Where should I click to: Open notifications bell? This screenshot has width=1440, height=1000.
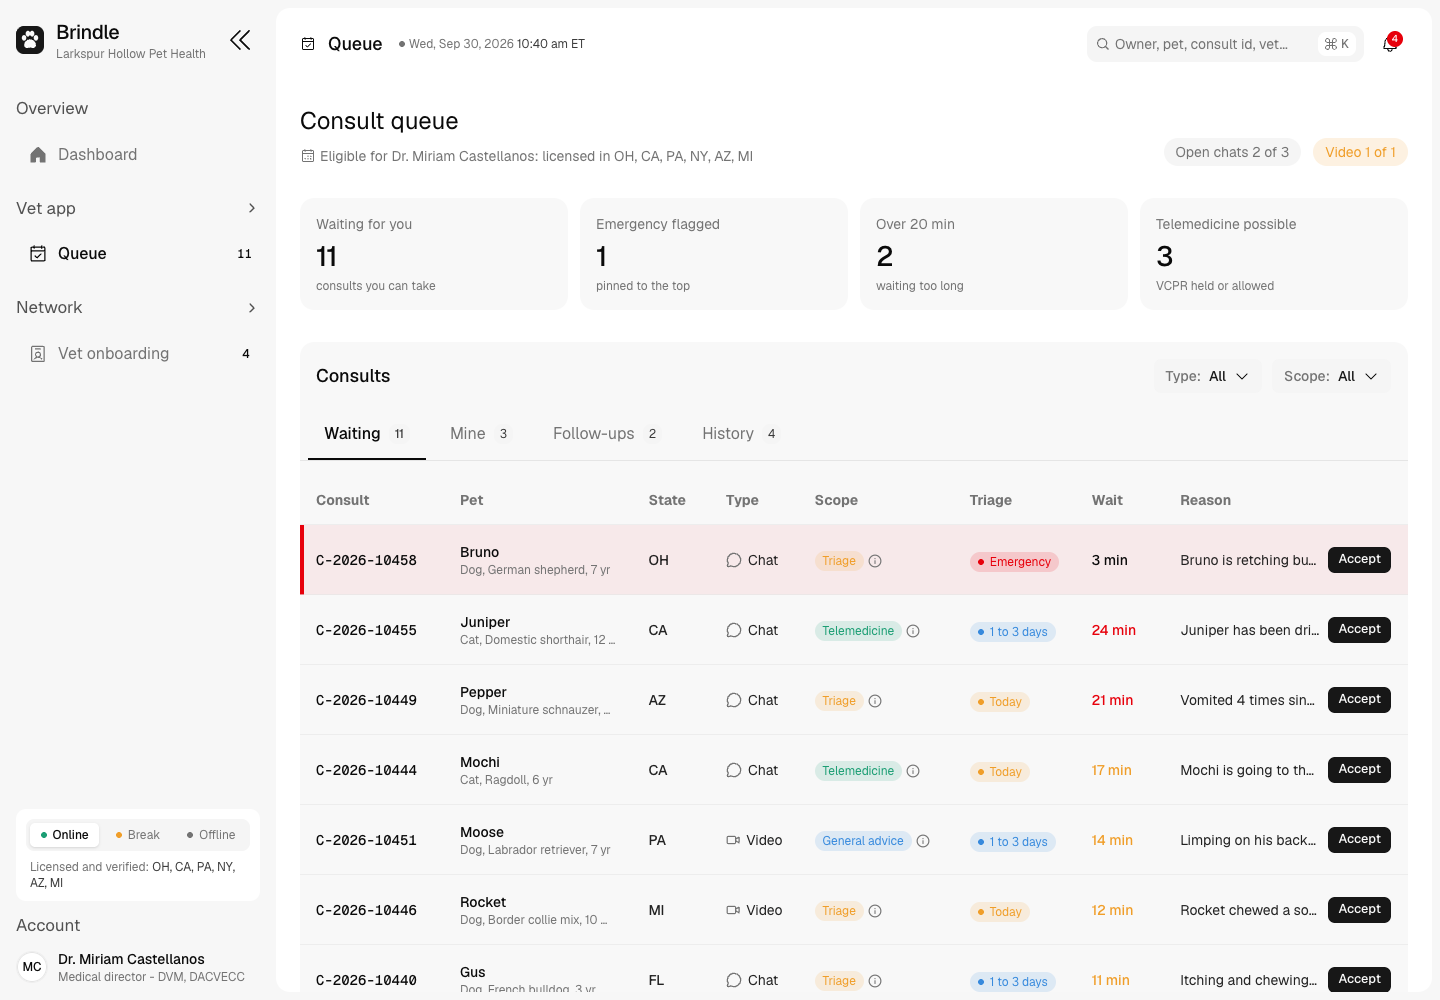[1390, 44]
